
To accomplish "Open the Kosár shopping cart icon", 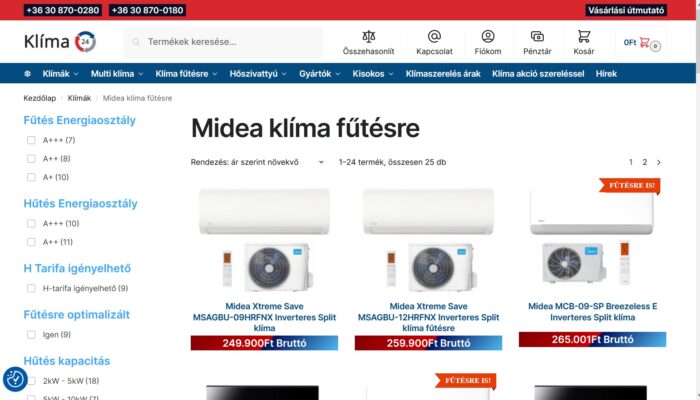I will point(583,37).
